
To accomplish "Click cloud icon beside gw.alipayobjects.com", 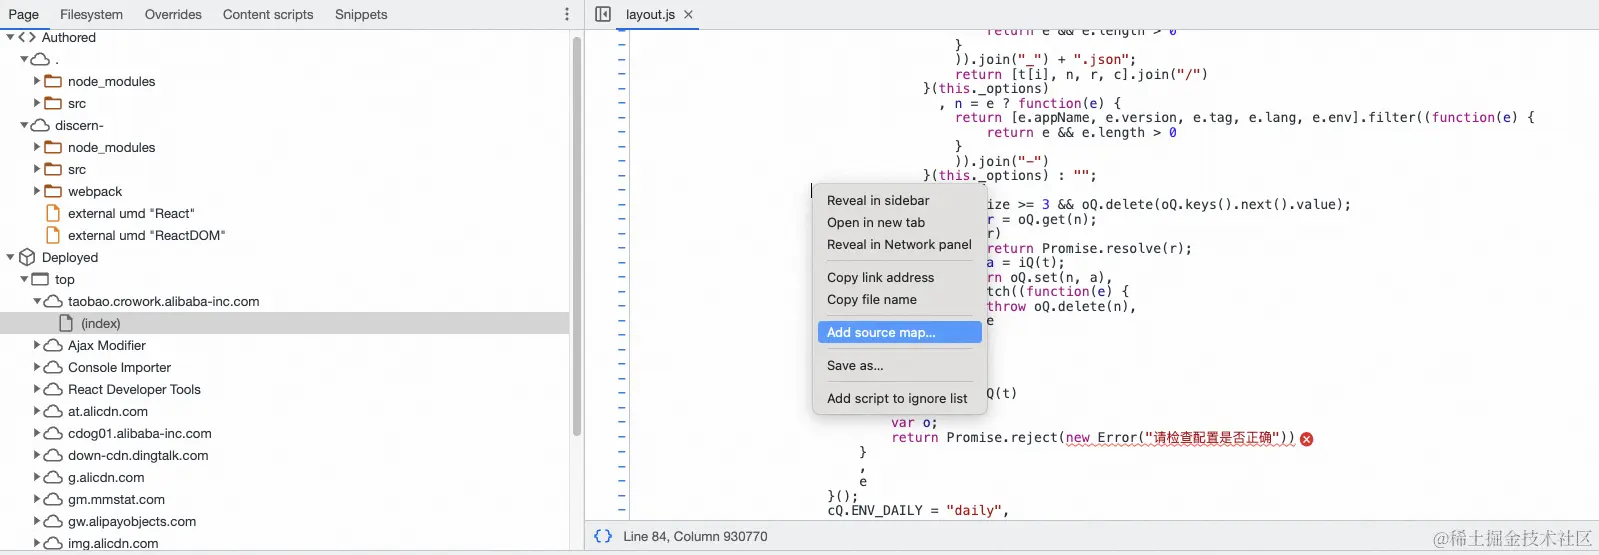I will (x=53, y=521).
